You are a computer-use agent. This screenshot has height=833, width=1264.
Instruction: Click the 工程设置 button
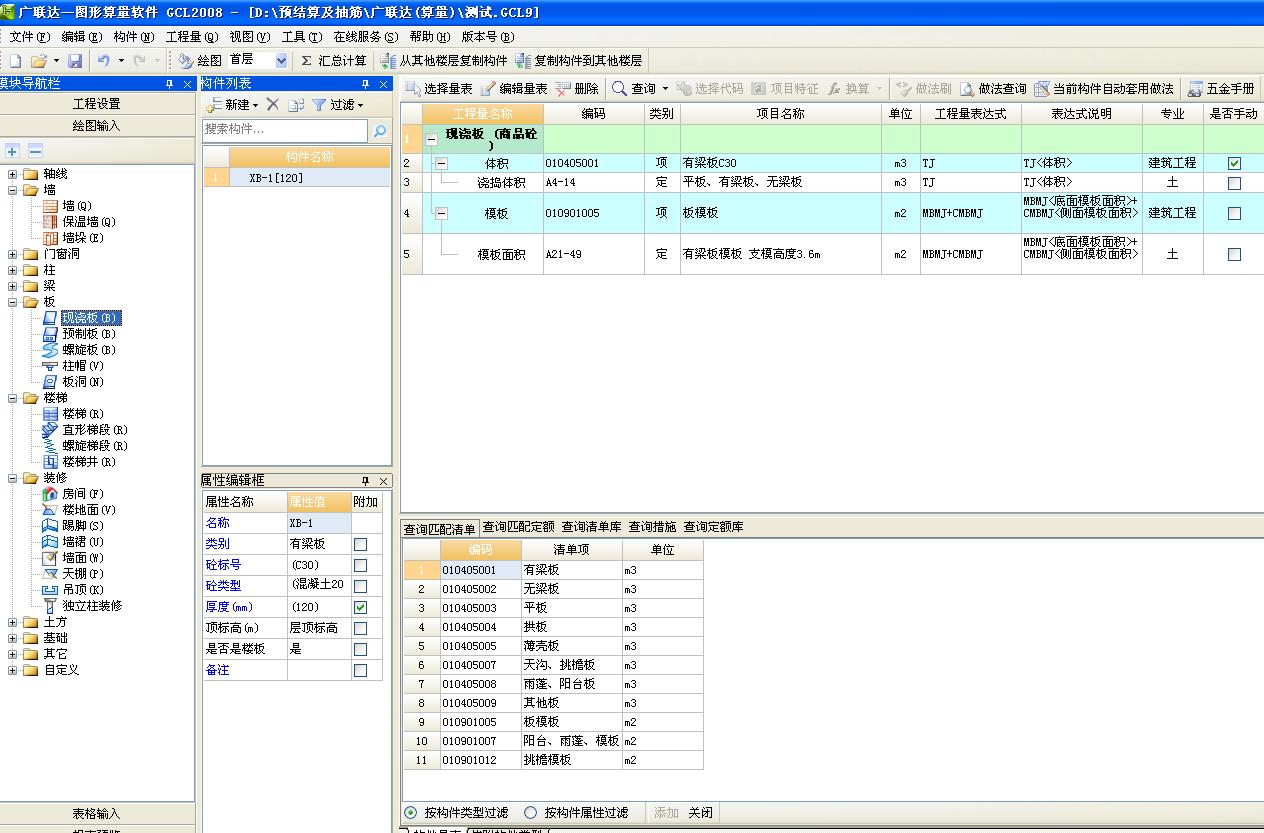click(97, 104)
